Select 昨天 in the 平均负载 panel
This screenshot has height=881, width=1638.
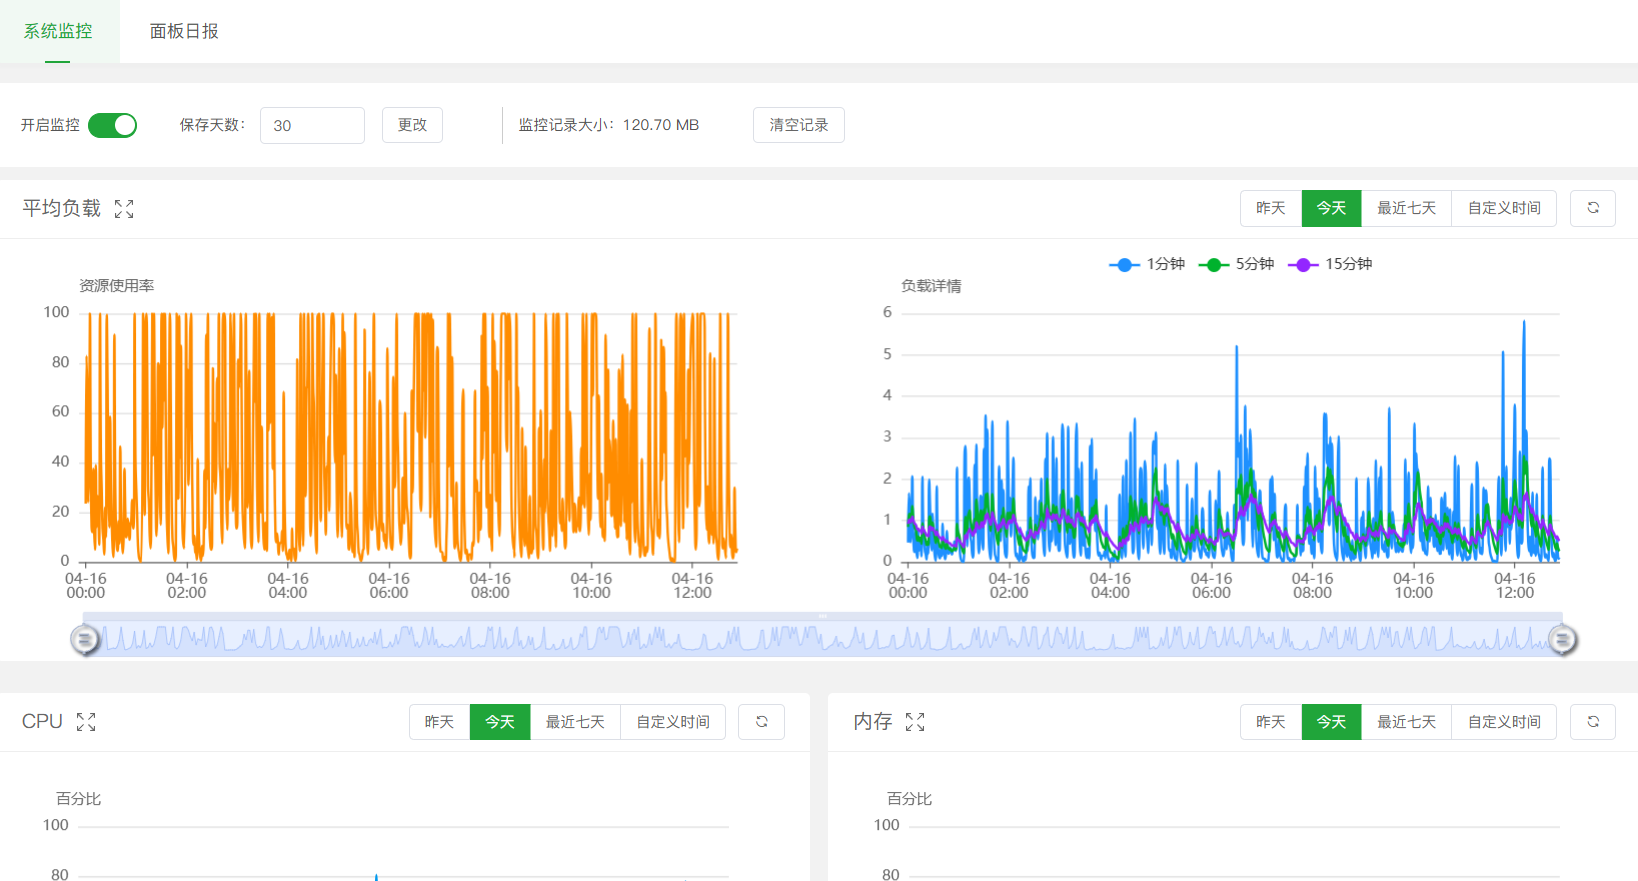click(1271, 208)
